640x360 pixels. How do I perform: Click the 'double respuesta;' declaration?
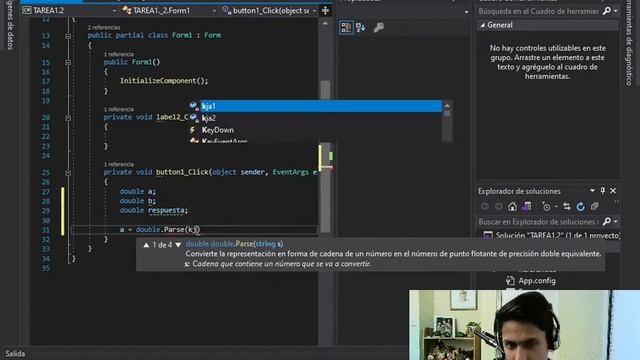tap(153, 211)
